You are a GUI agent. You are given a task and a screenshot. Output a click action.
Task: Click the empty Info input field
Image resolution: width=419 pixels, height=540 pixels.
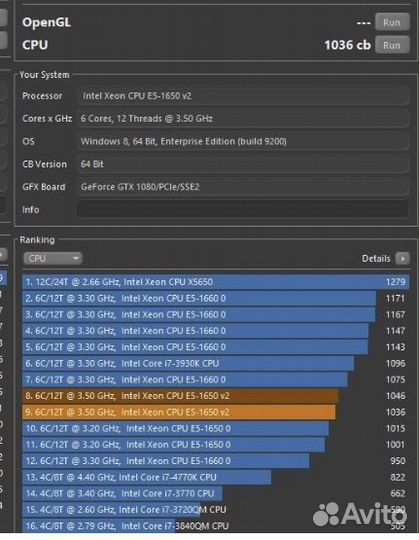[243, 209]
